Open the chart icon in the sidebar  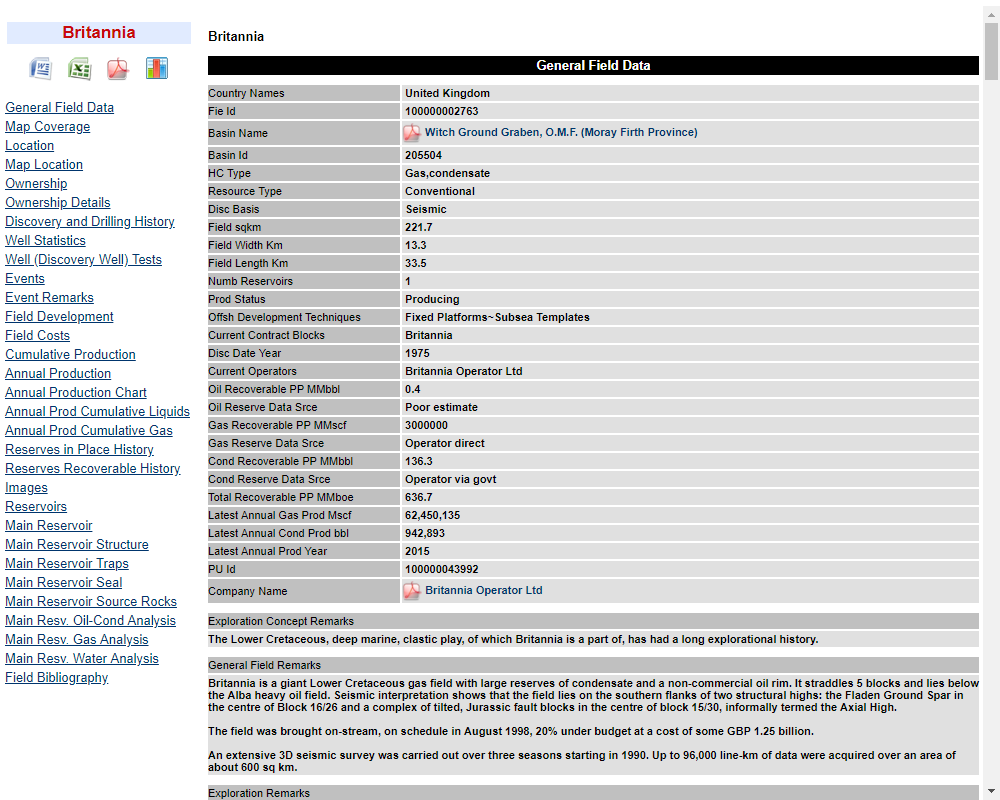[156, 68]
